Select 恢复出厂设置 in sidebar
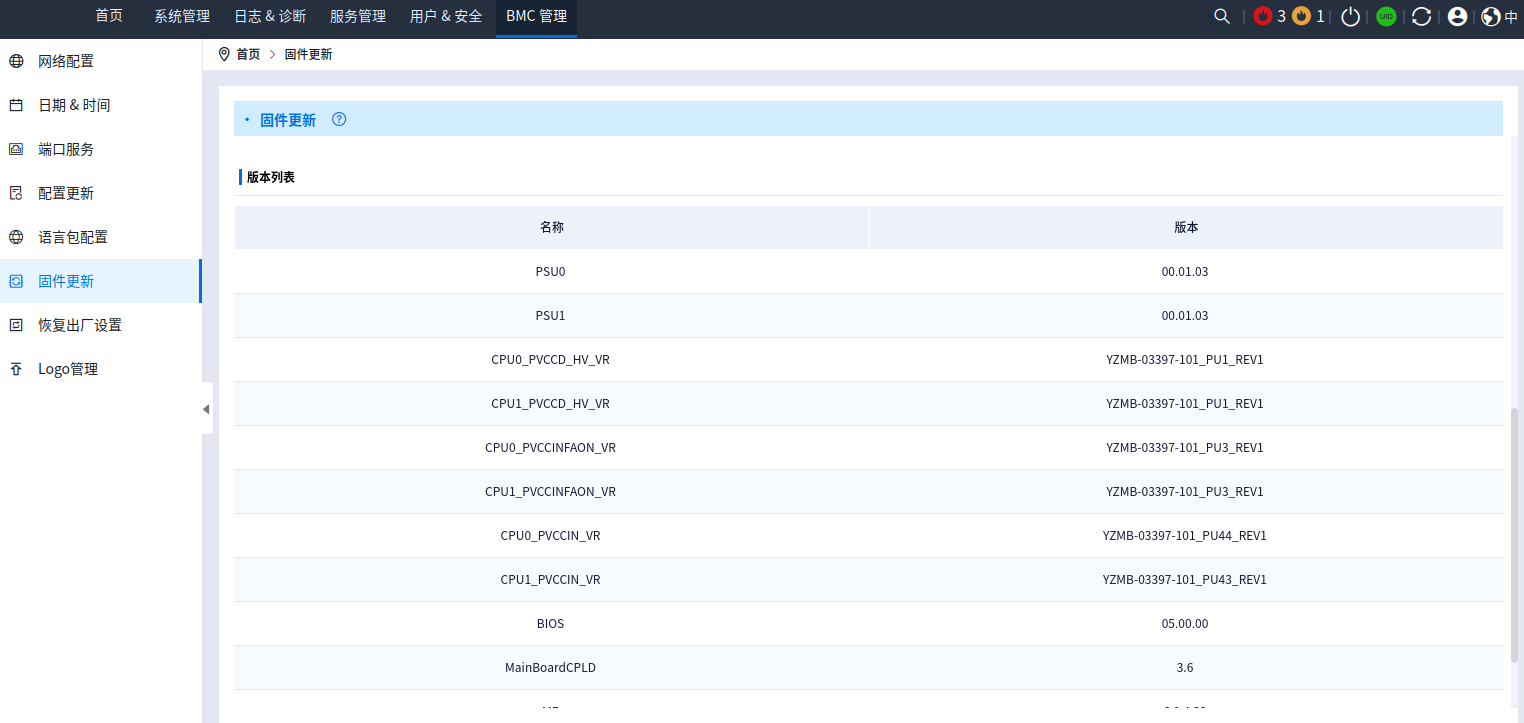 [80, 325]
